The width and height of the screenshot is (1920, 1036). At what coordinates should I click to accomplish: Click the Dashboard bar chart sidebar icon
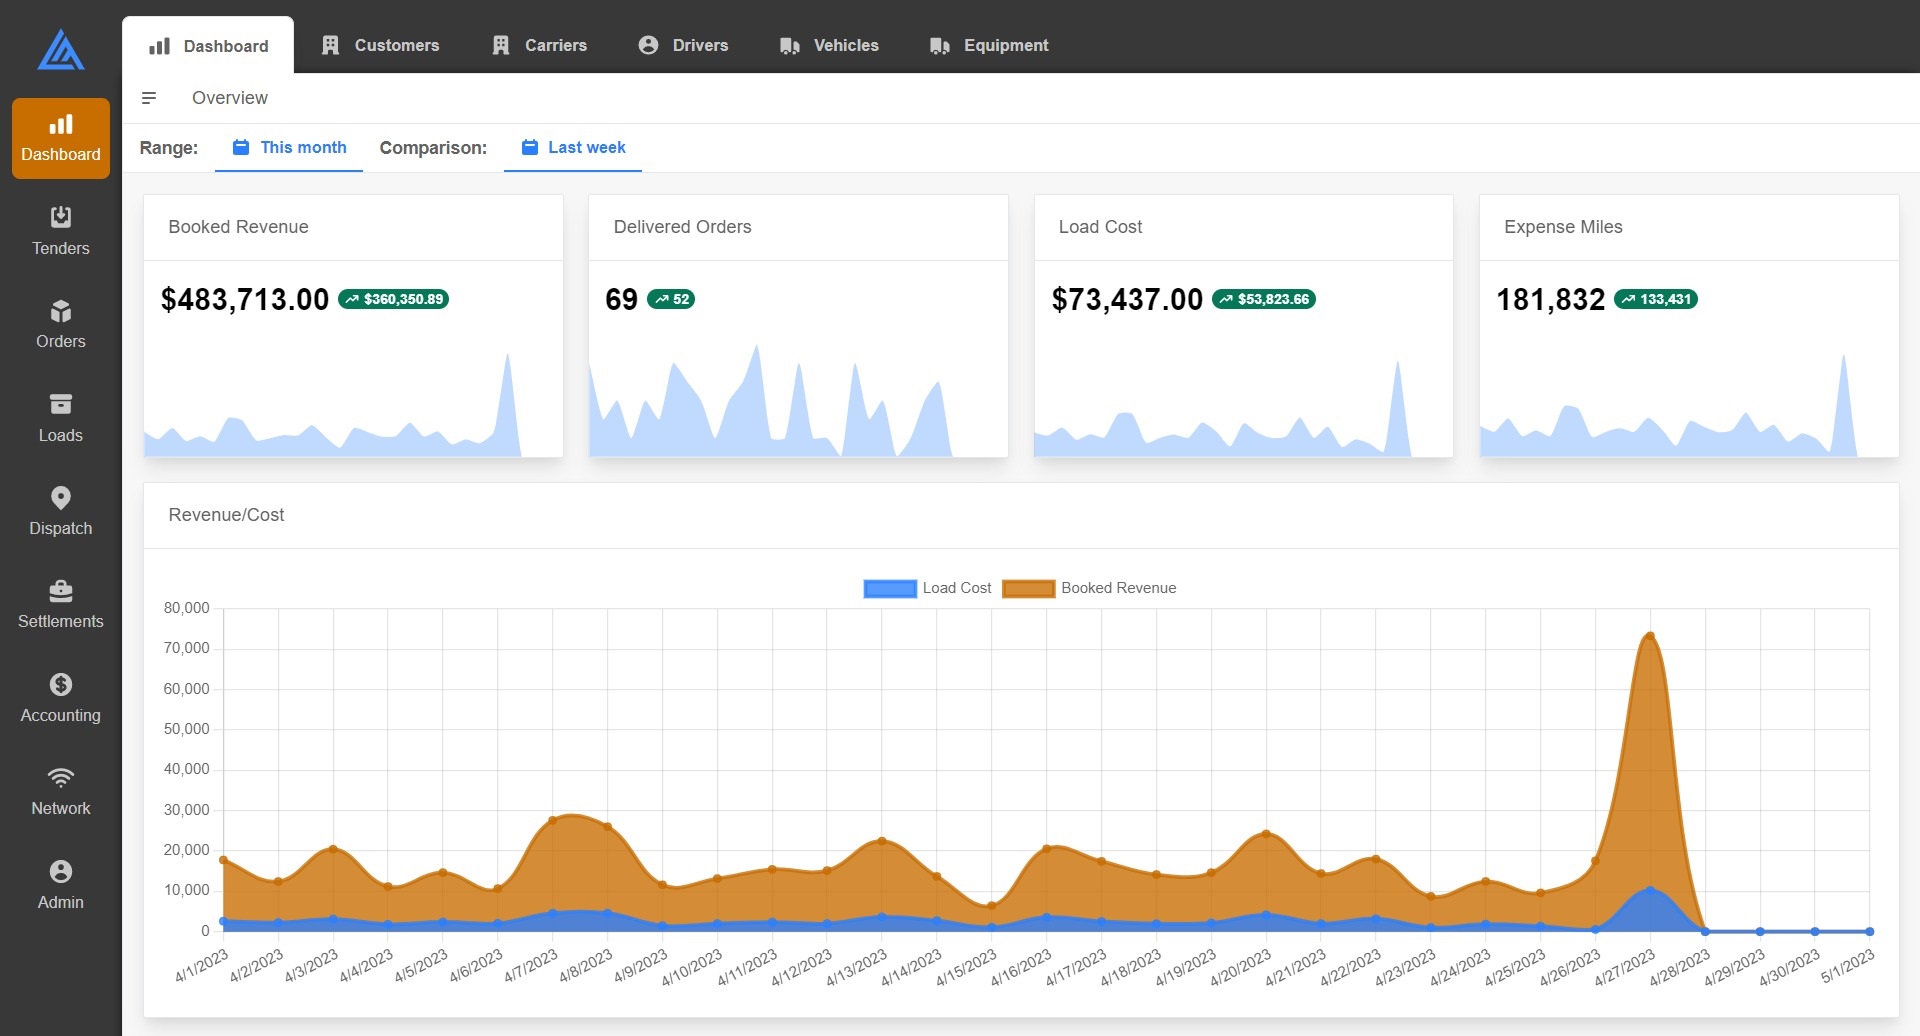tap(61, 124)
